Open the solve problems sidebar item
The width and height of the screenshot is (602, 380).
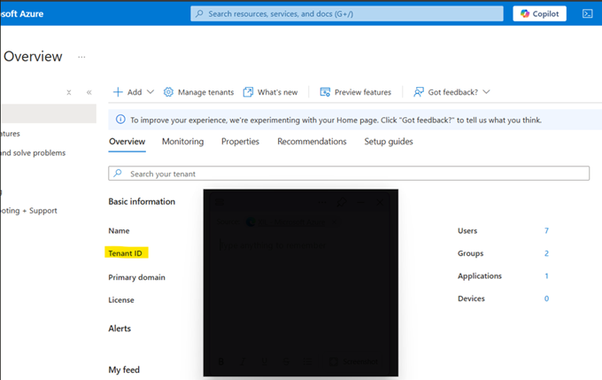33,153
